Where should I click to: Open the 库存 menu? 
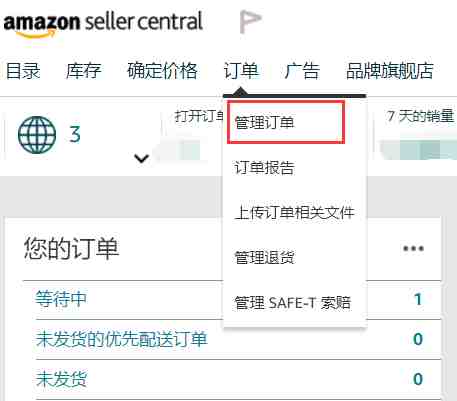click(x=83, y=71)
